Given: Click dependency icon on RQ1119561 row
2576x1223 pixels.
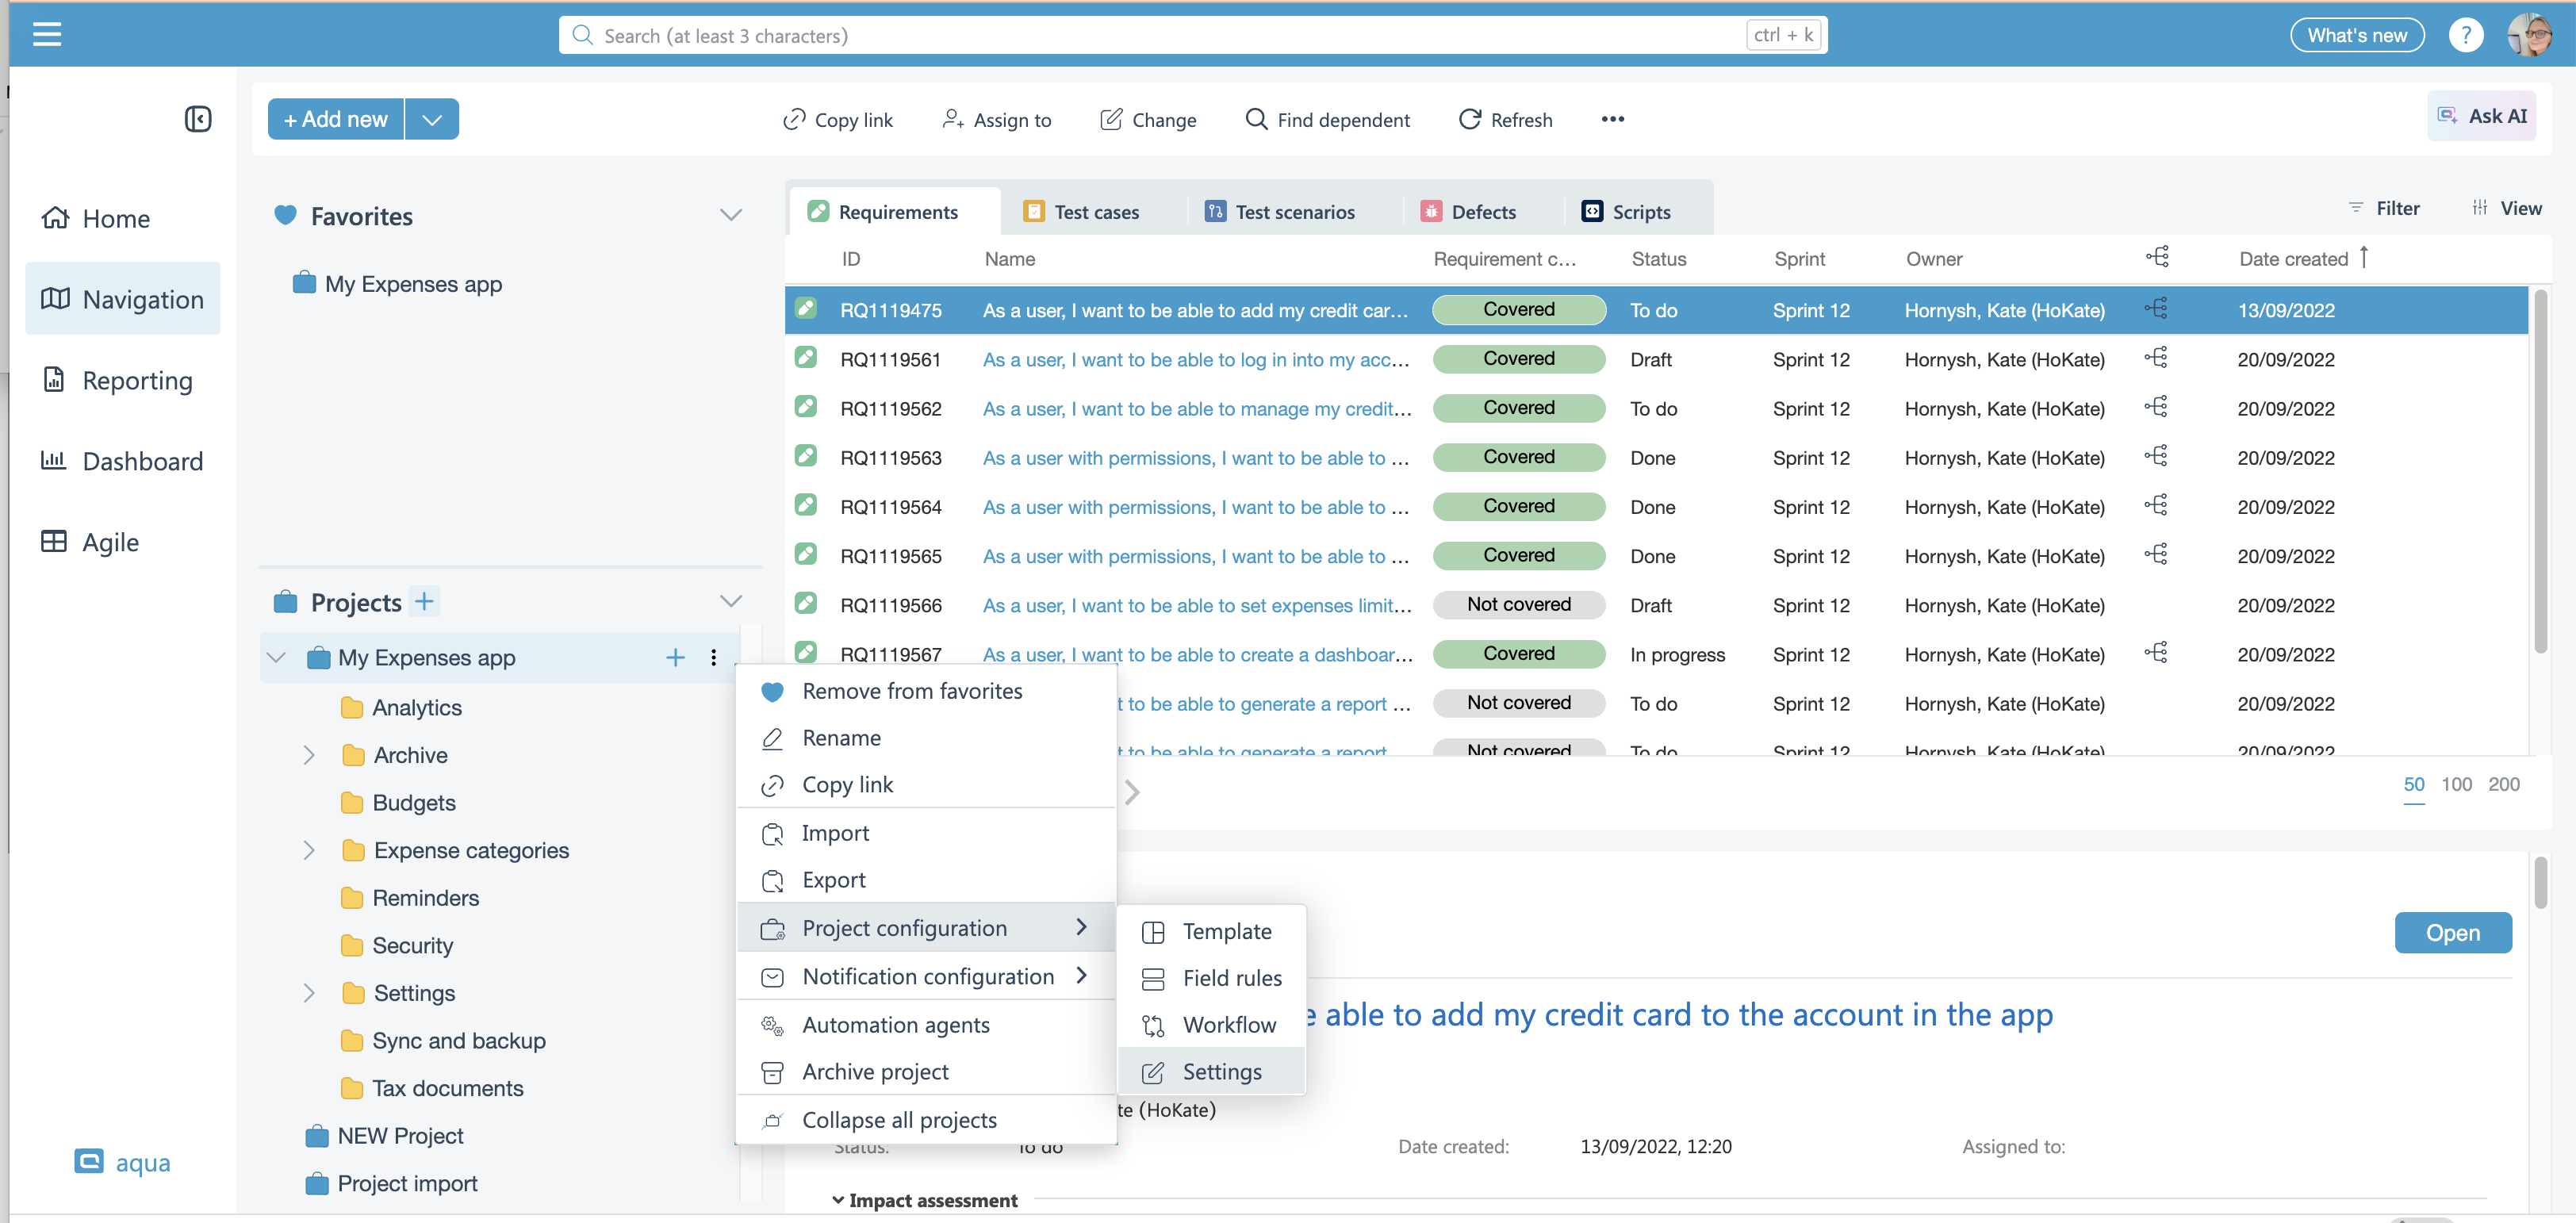Looking at the screenshot, I should [2156, 358].
